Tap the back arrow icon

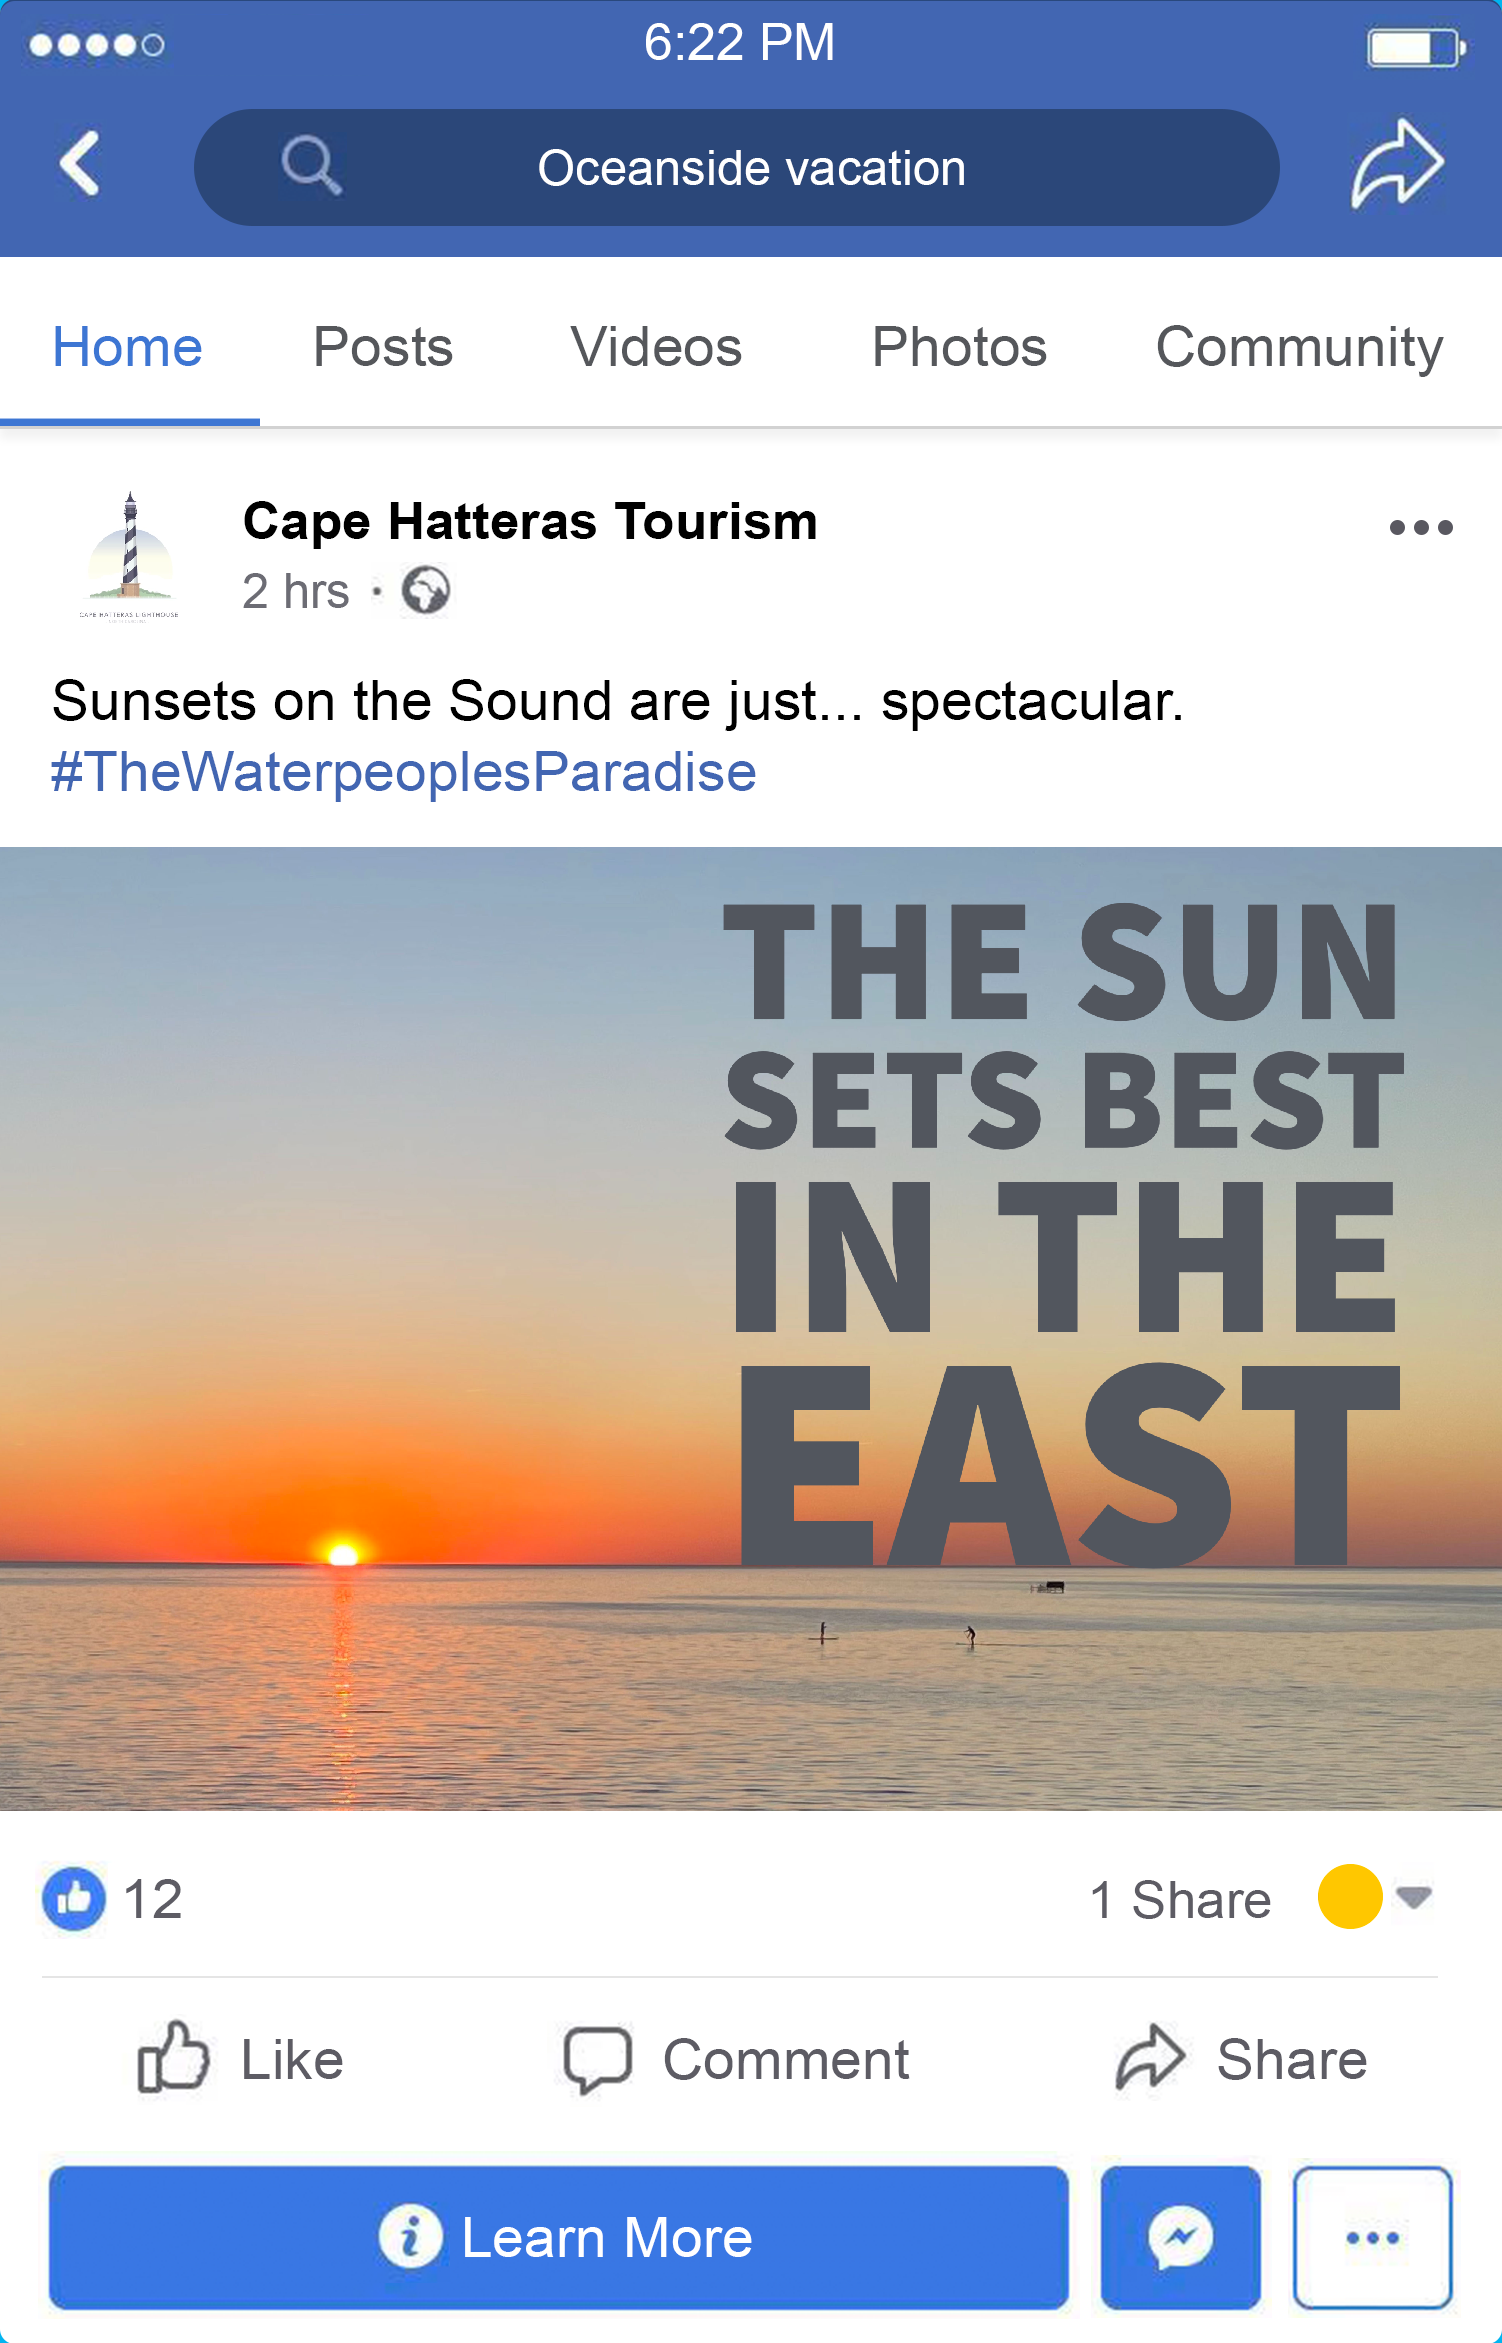(79, 163)
